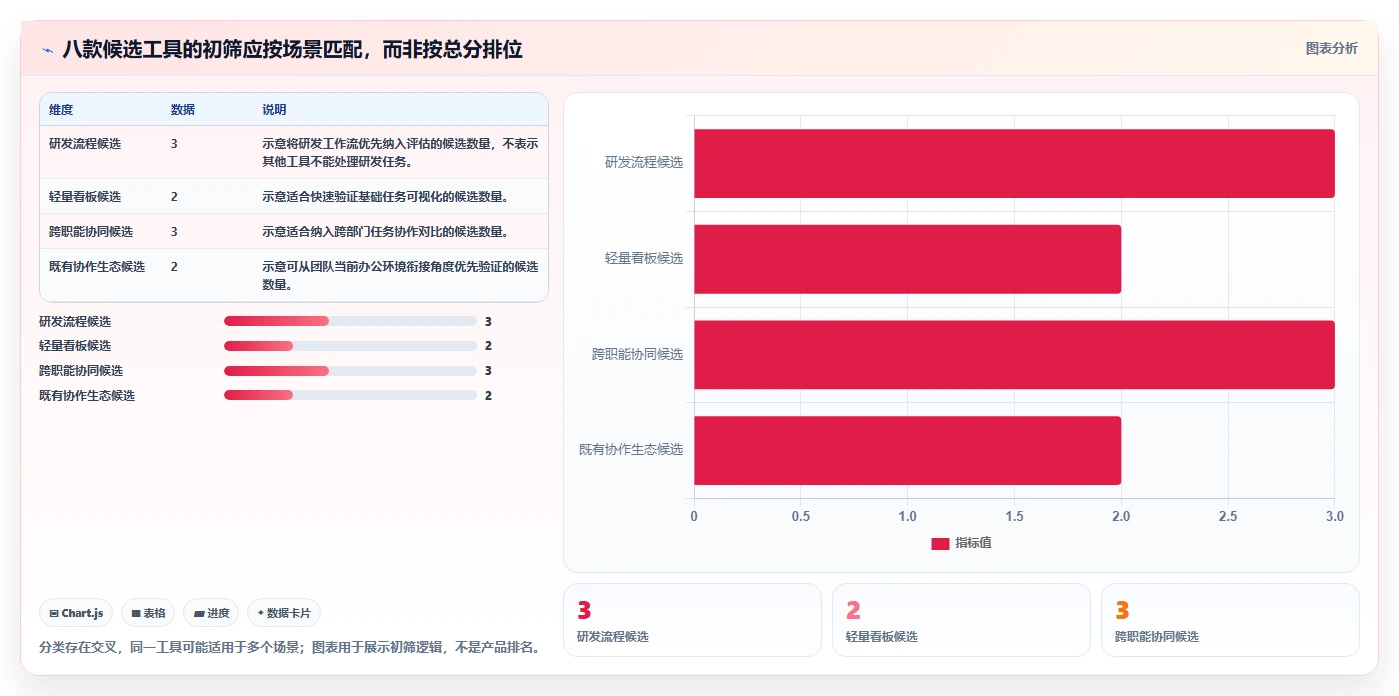The height and width of the screenshot is (696, 1399).
Task: Open the 轻量看板候选 data card
Action: pos(961,620)
